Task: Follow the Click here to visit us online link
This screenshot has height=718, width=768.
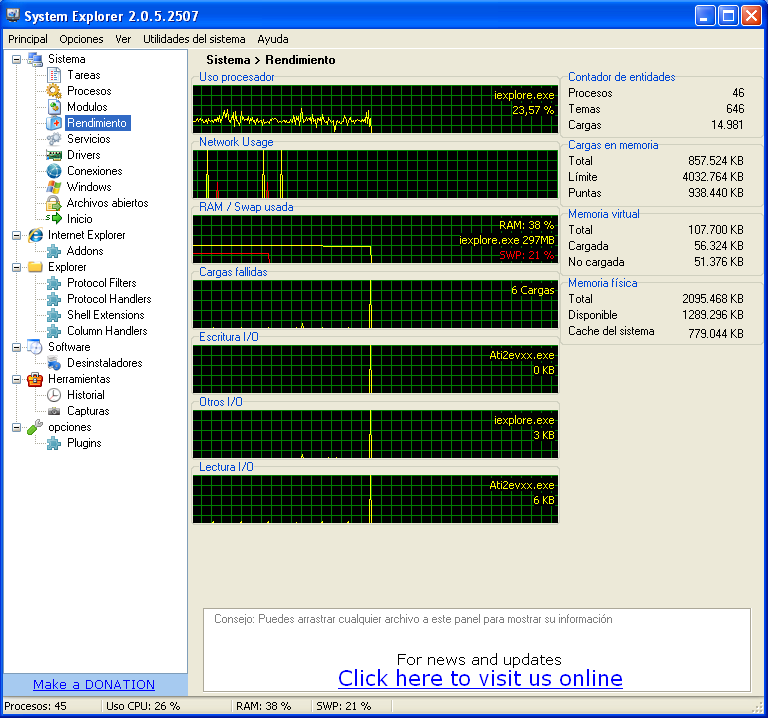Action: pos(480,678)
